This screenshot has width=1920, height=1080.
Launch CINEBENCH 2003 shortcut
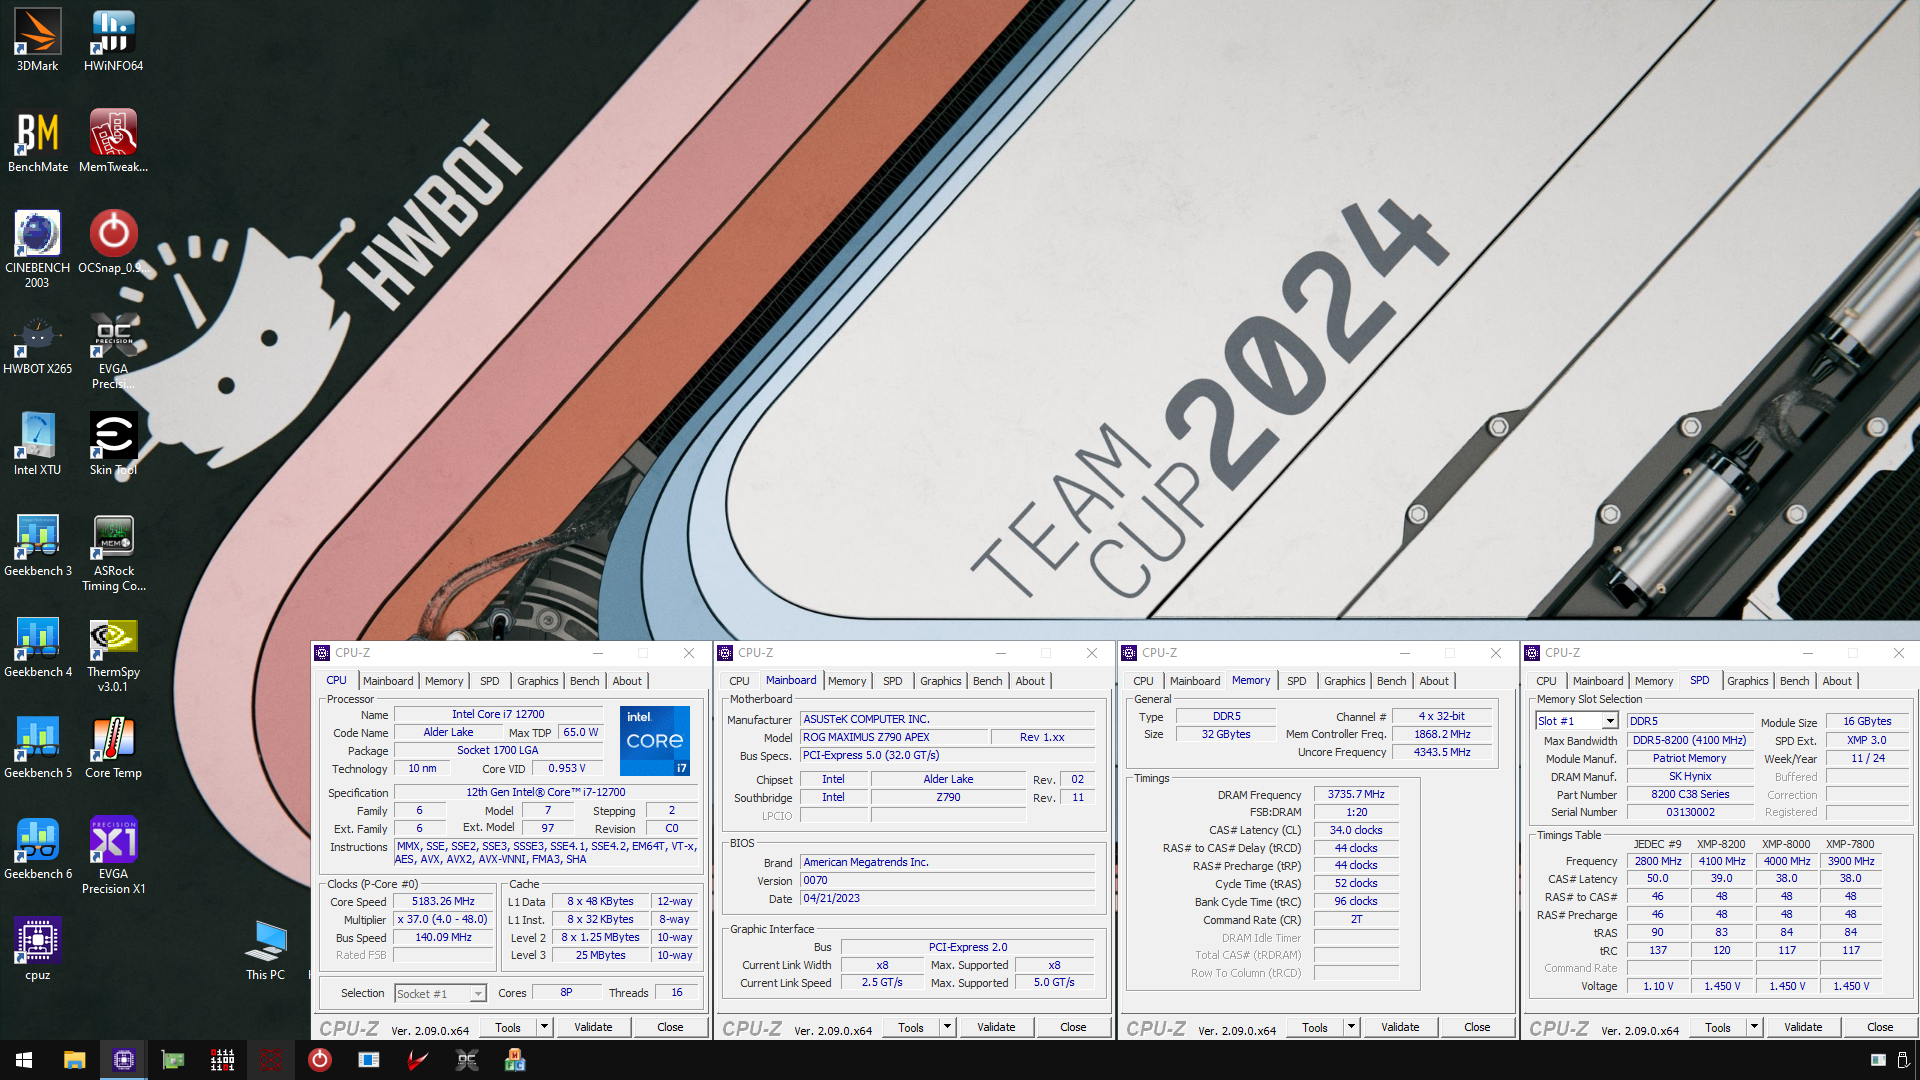pos(37,249)
